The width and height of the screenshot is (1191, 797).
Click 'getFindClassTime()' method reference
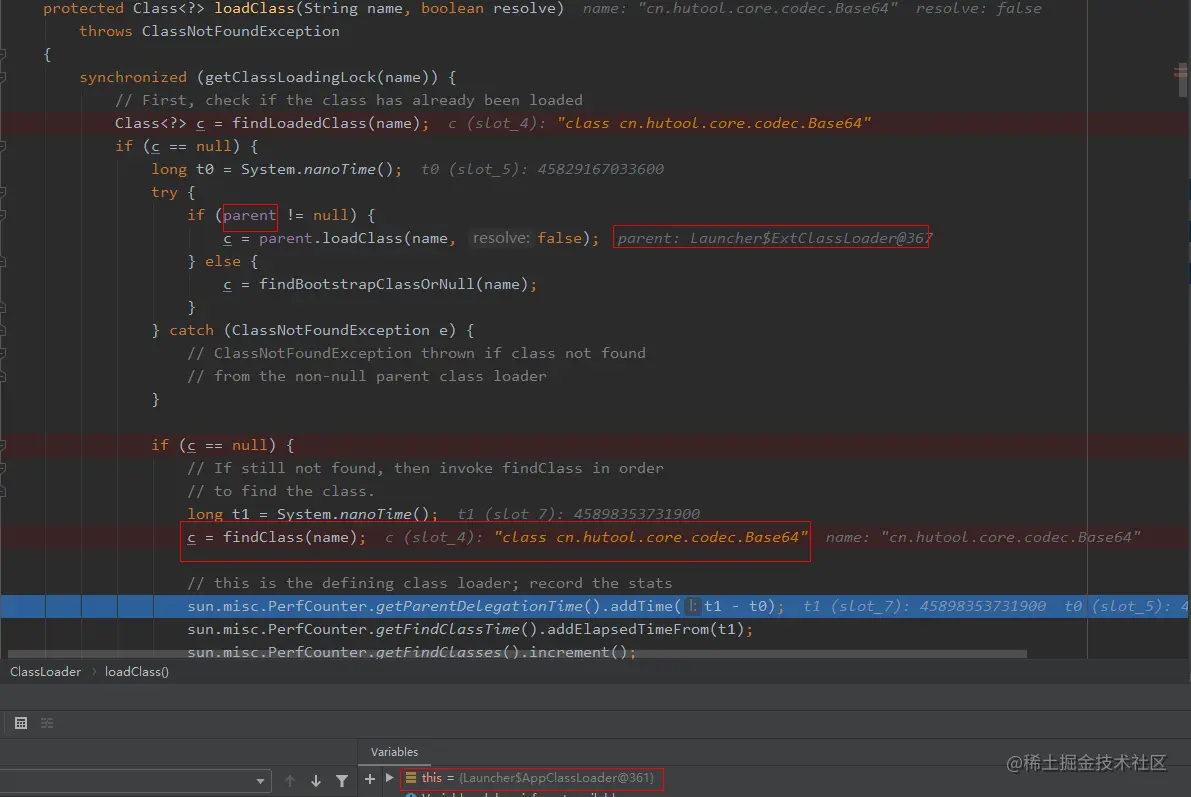pos(457,629)
